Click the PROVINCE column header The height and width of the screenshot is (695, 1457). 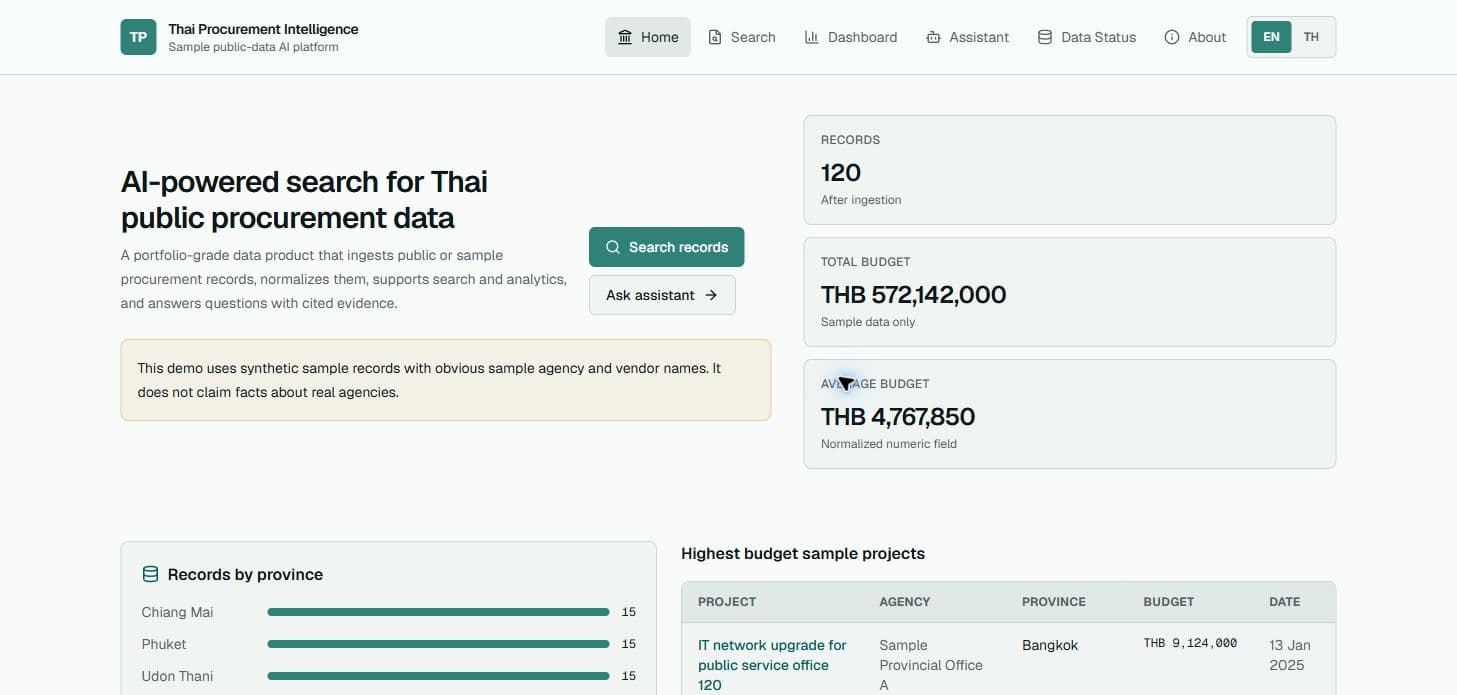pos(1054,602)
